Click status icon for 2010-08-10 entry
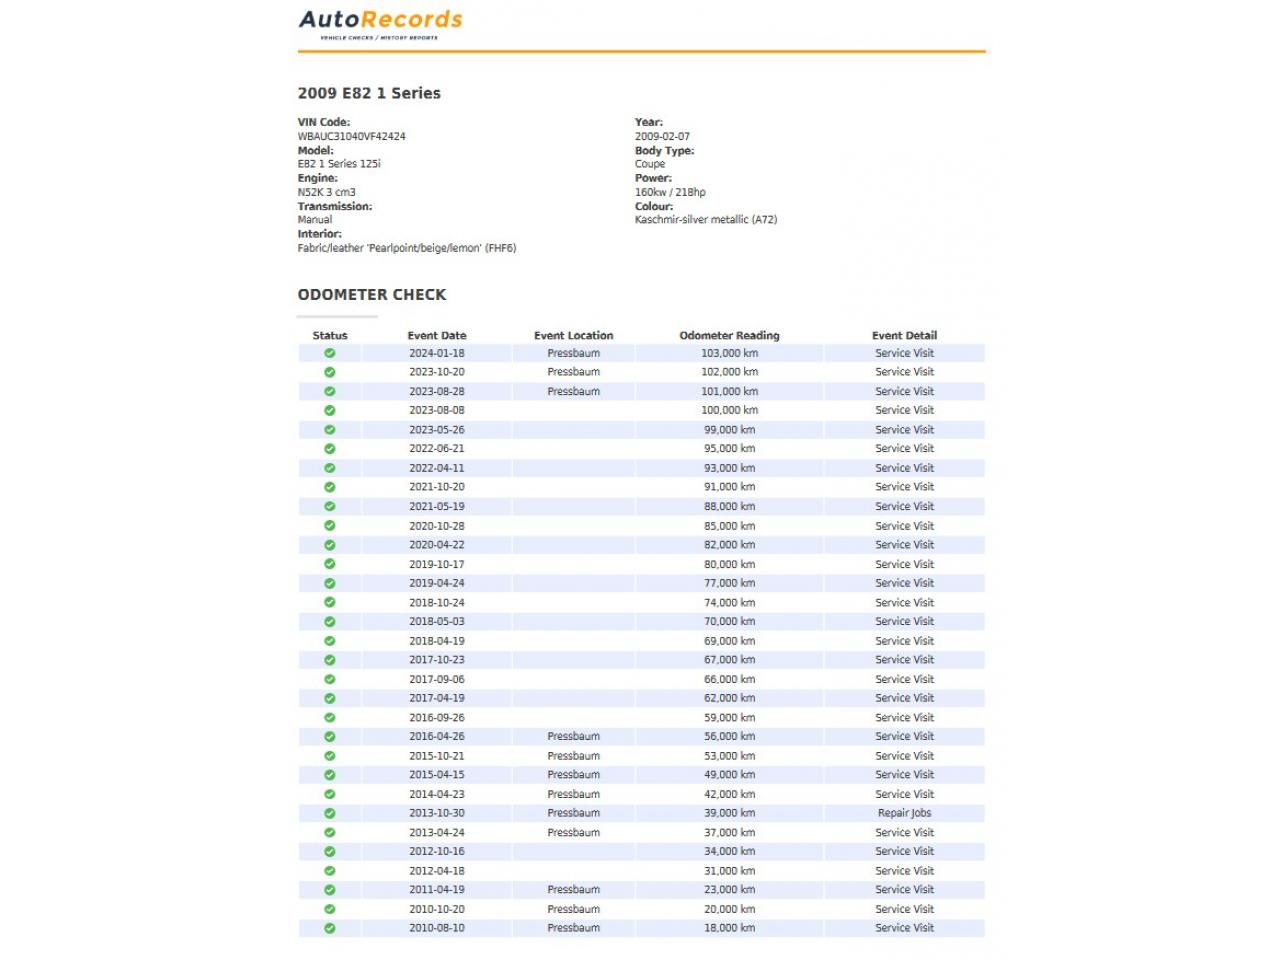Viewport: 1280px width, 960px height. pyautogui.click(x=330, y=928)
